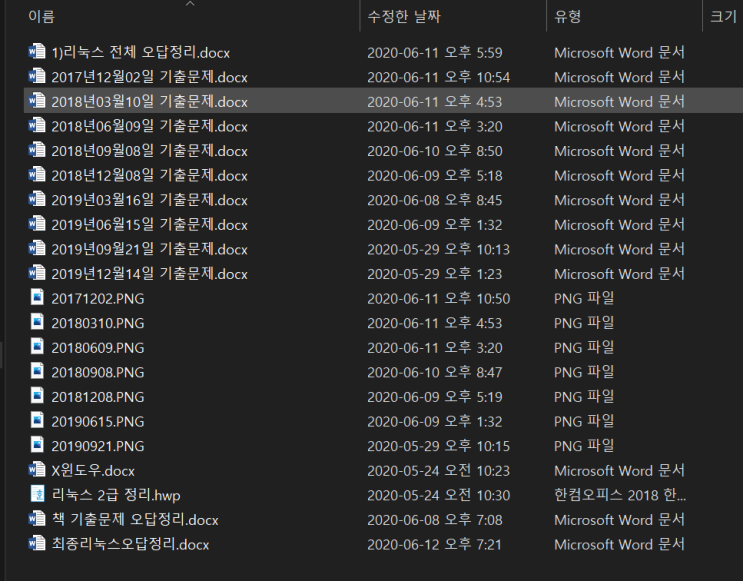Select file name 2018년06월09일 기출문제.docx
Viewport: 743px width, 581px height.
pyautogui.click(x=149, y=126)
